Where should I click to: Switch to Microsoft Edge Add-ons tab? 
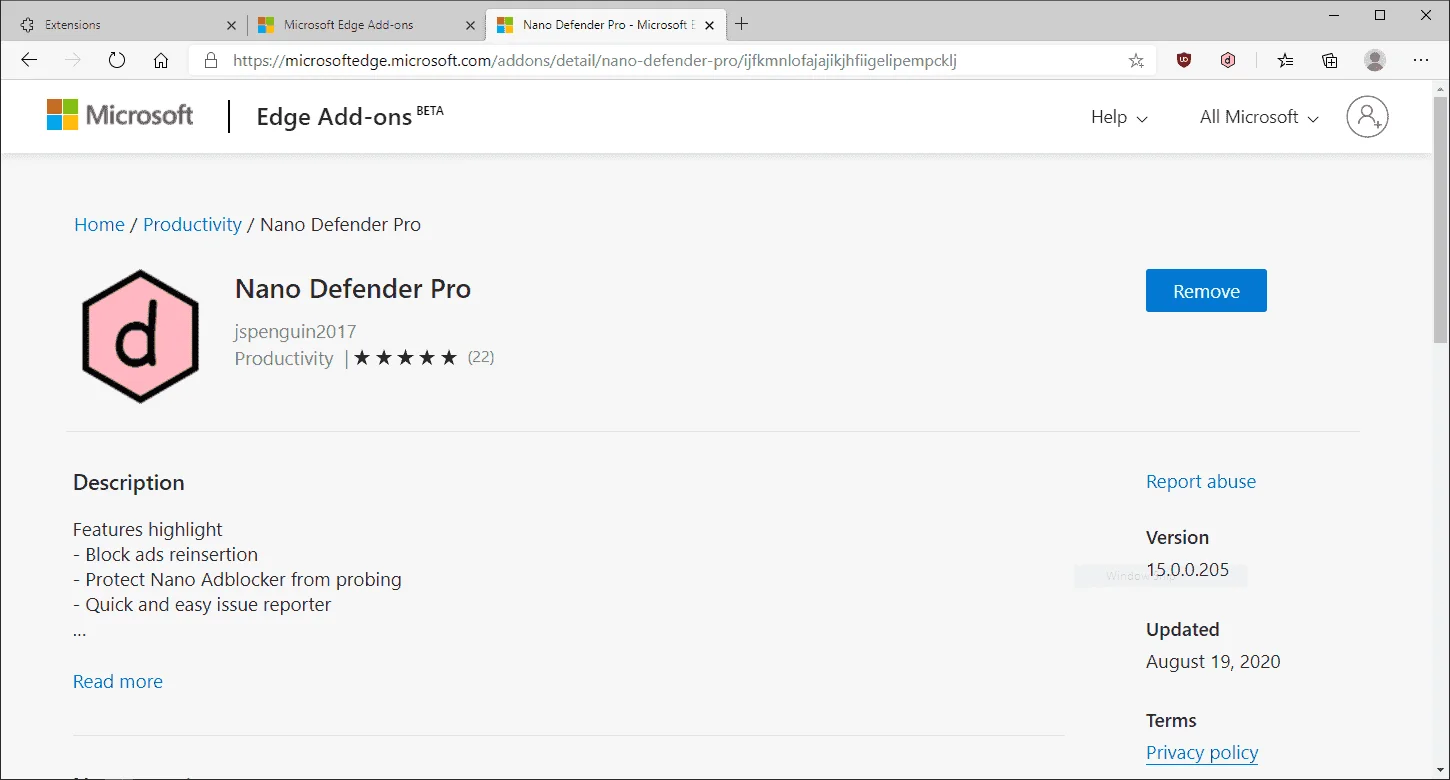[365, 24]
